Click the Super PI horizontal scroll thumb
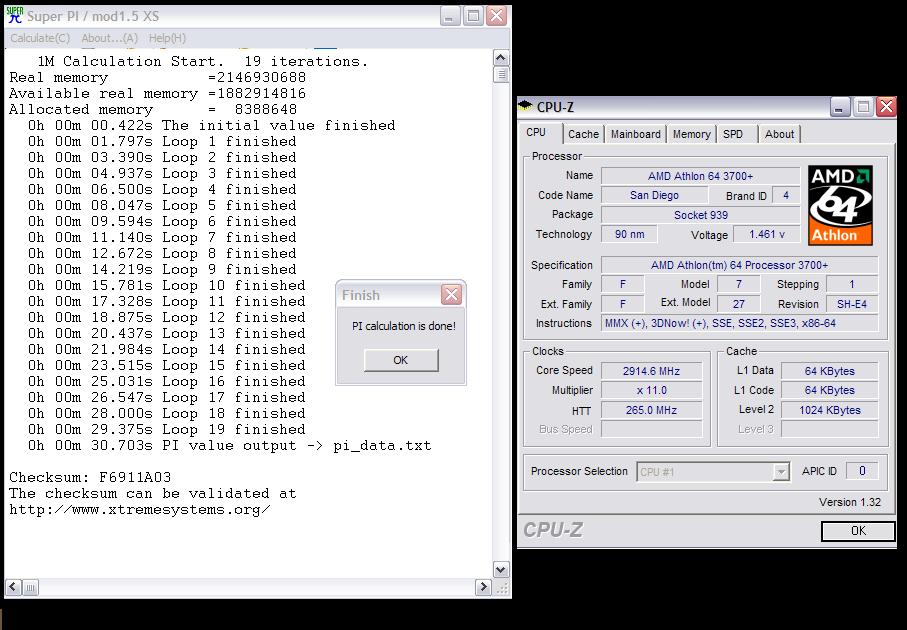Screen dimensions: 907x630 click(30, 588)
